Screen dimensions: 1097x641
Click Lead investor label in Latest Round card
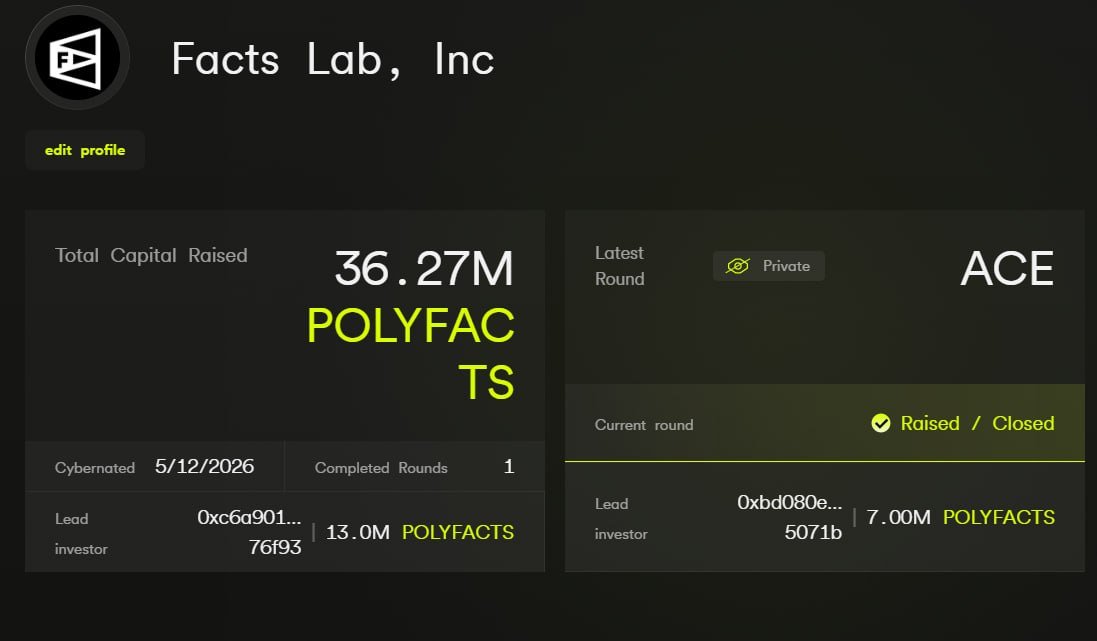[x=621, y=519]
